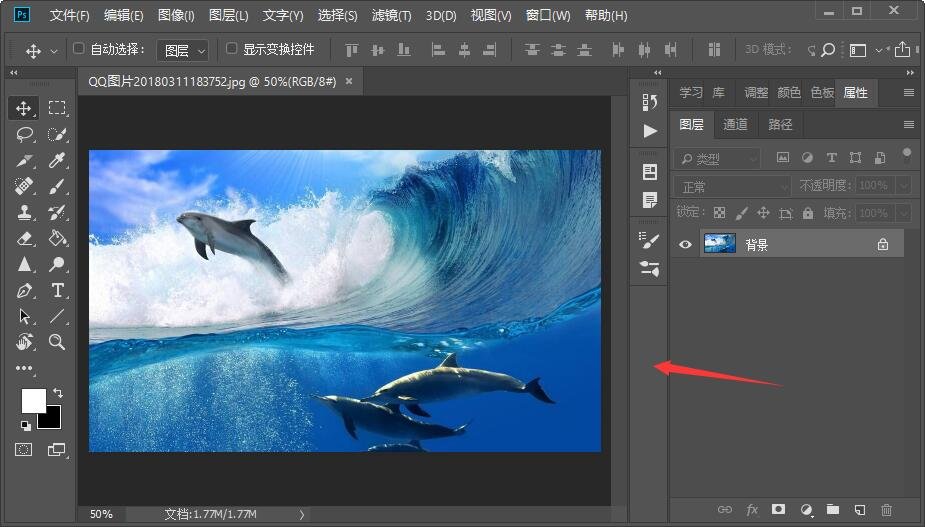This screenshot has width=925, height=527.
Task: Create a new group folder icon
Action: [x=832, y=509]
